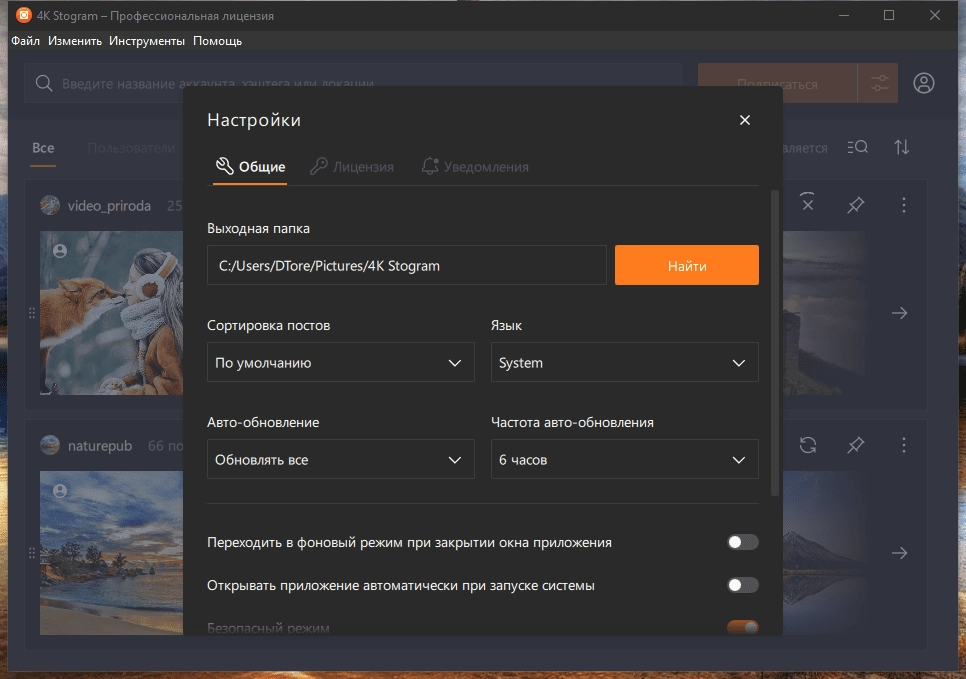Select the Пользователи filter tab
This screenshot has height=679, width=966.
point(131,148)
